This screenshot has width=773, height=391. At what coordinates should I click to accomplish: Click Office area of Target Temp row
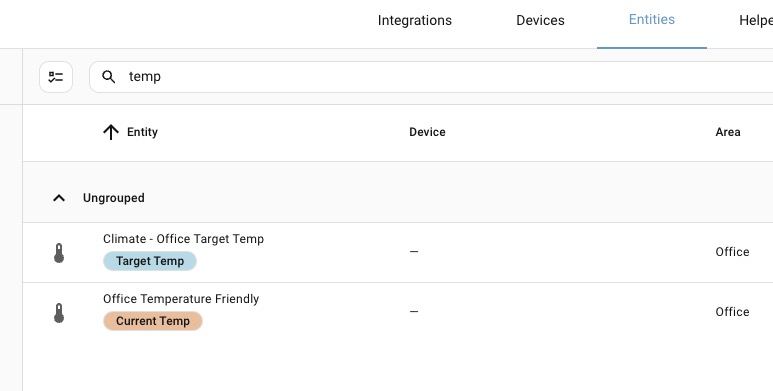click(732, 252)
